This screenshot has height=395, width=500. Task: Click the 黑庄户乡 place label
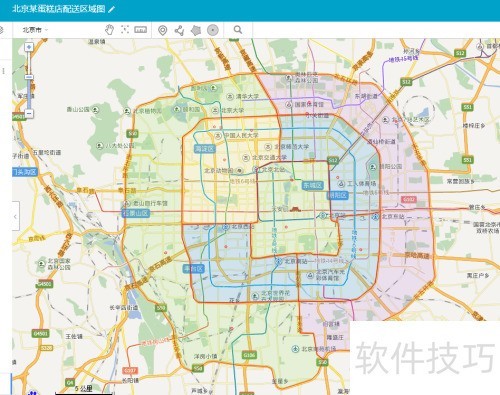pos(478,275)
